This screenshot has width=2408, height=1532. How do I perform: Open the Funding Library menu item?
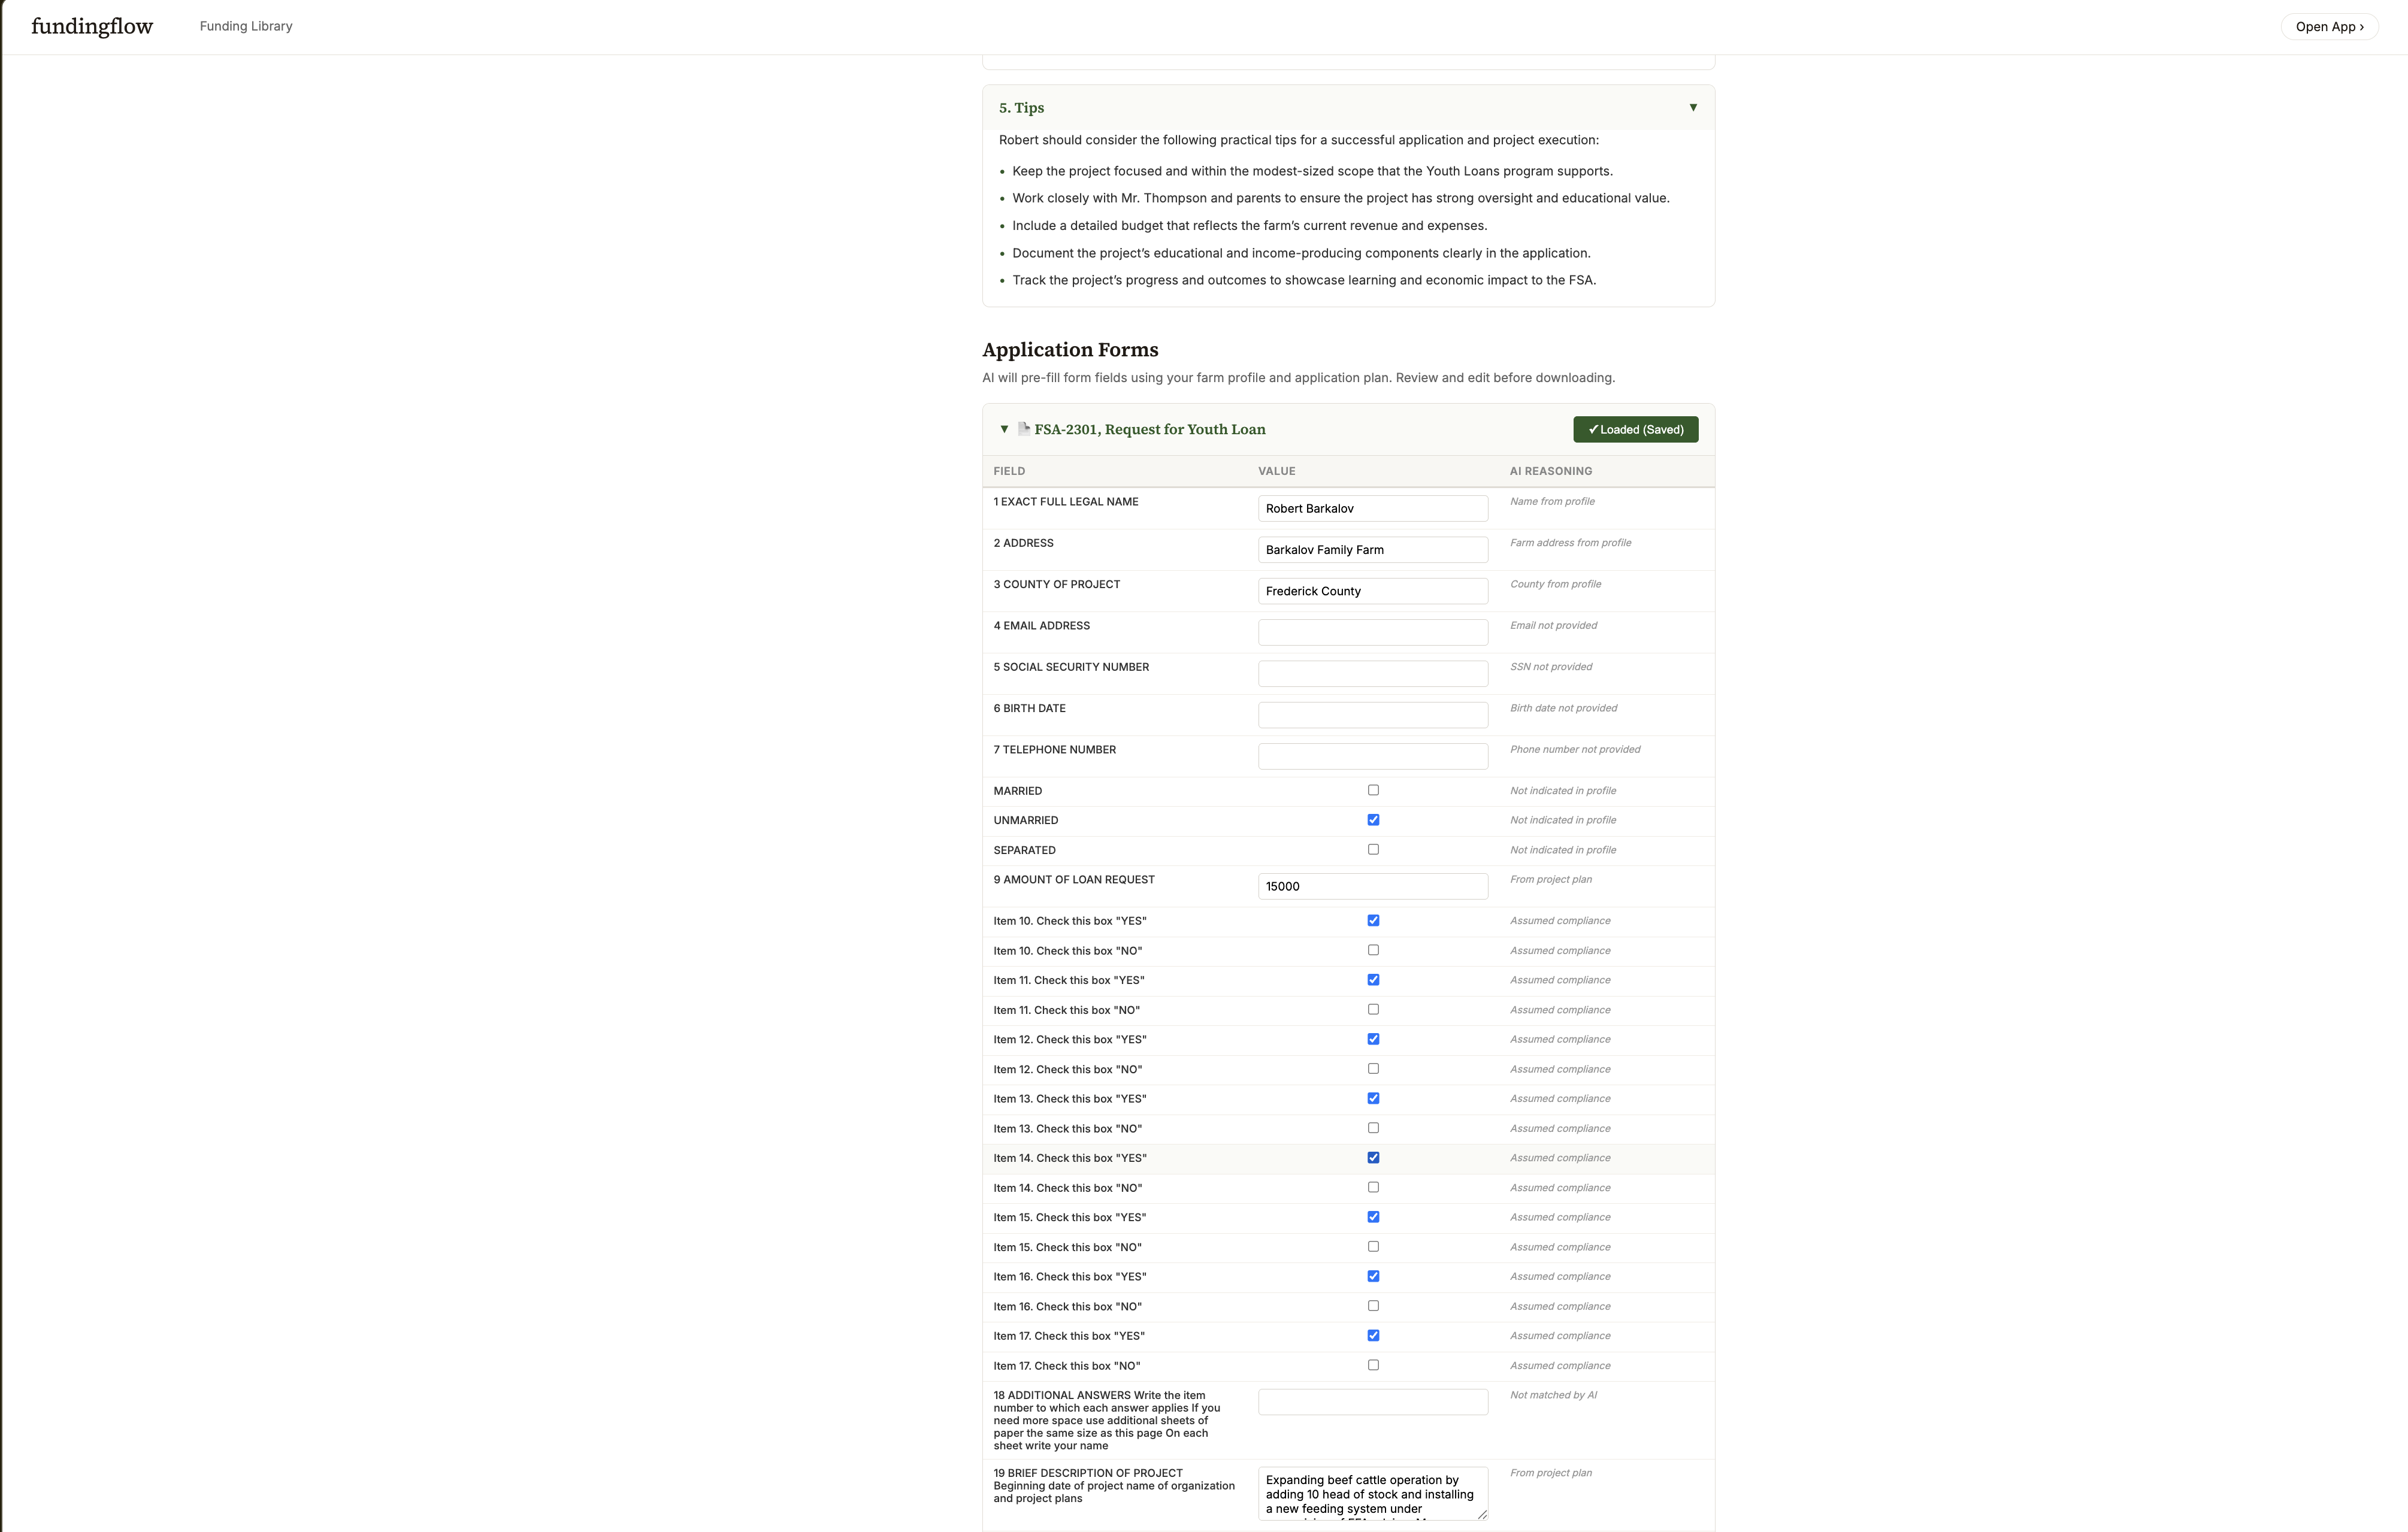pyautogui.click(x=246, y=27)
